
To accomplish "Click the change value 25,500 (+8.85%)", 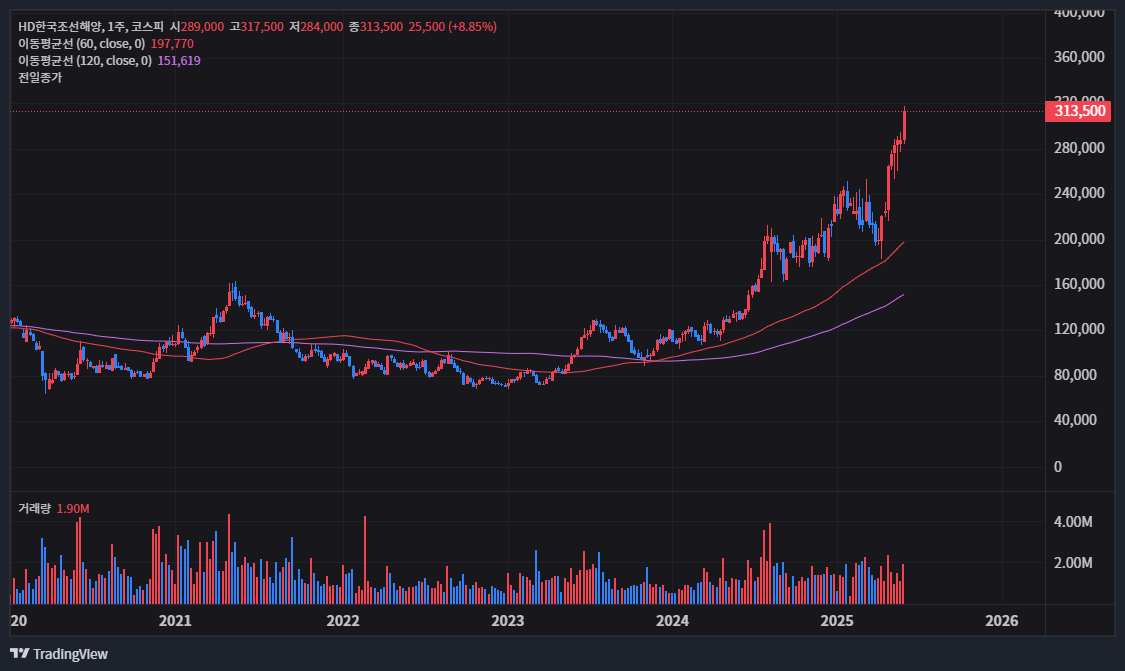I will tap(453, 27).
